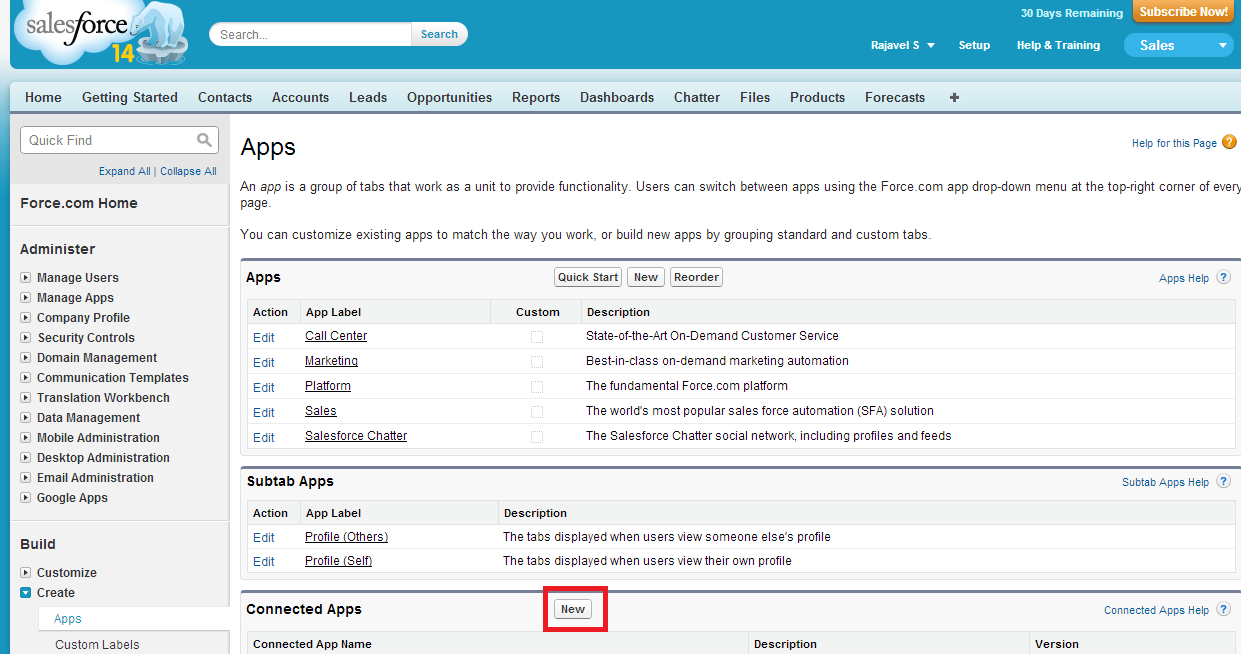Click the Salesforce logo
Viewport: 1241px width, 654px height.
98,33
